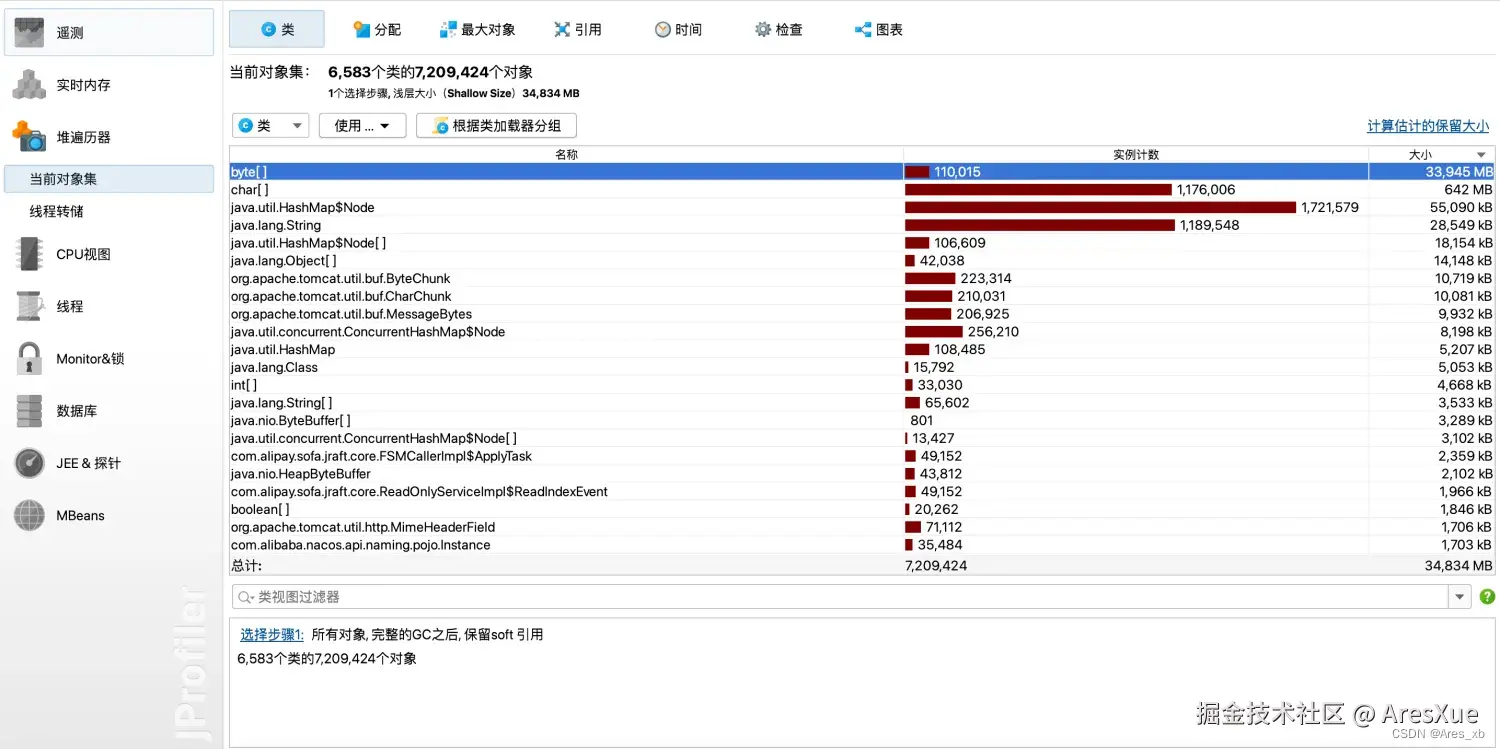Open the MBeans view
The image size is (1500, 749).
click(79, 515)
